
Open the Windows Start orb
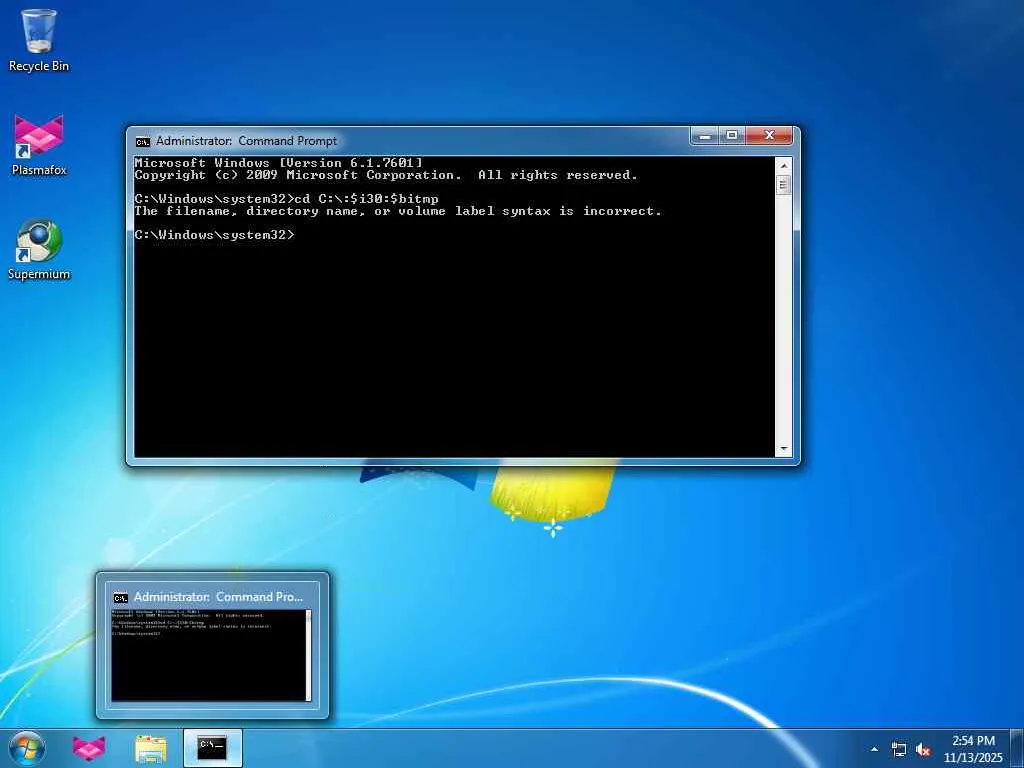coord(27,748)
